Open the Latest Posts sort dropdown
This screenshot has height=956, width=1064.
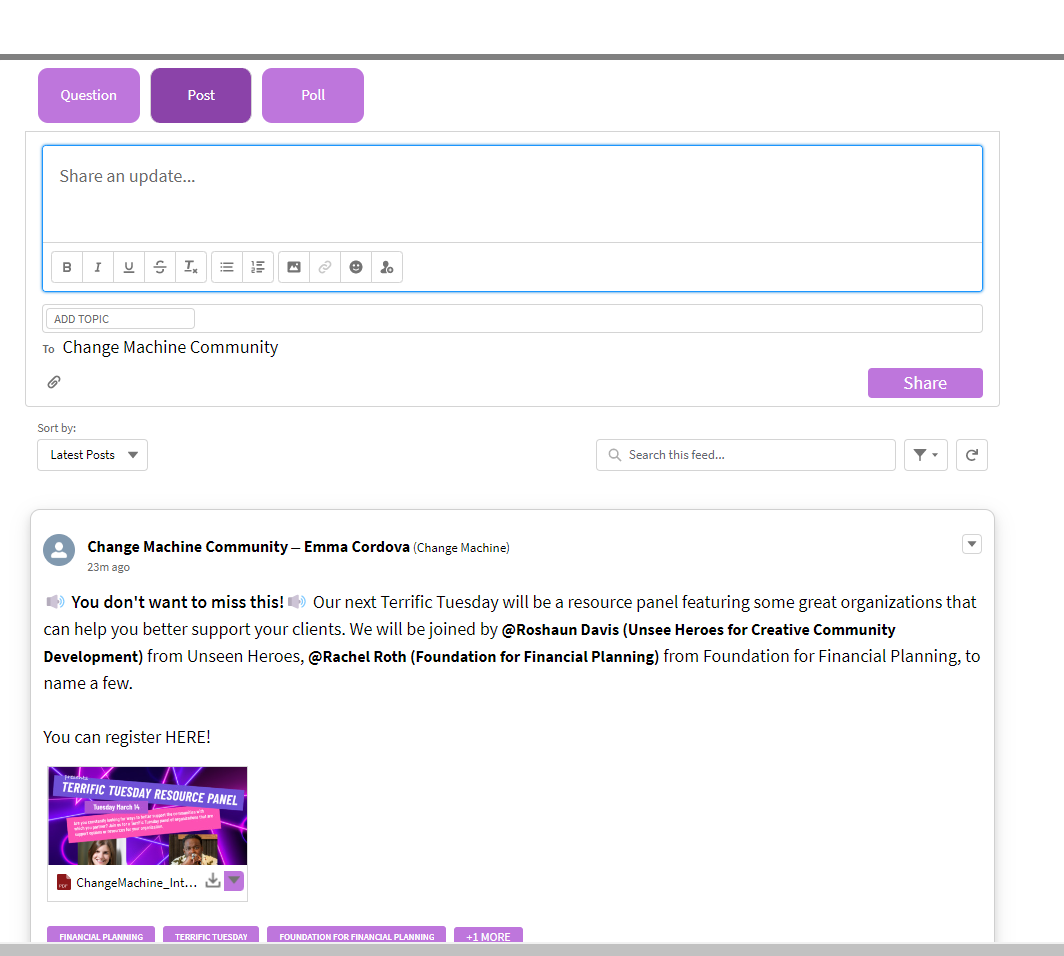point(92,455)
